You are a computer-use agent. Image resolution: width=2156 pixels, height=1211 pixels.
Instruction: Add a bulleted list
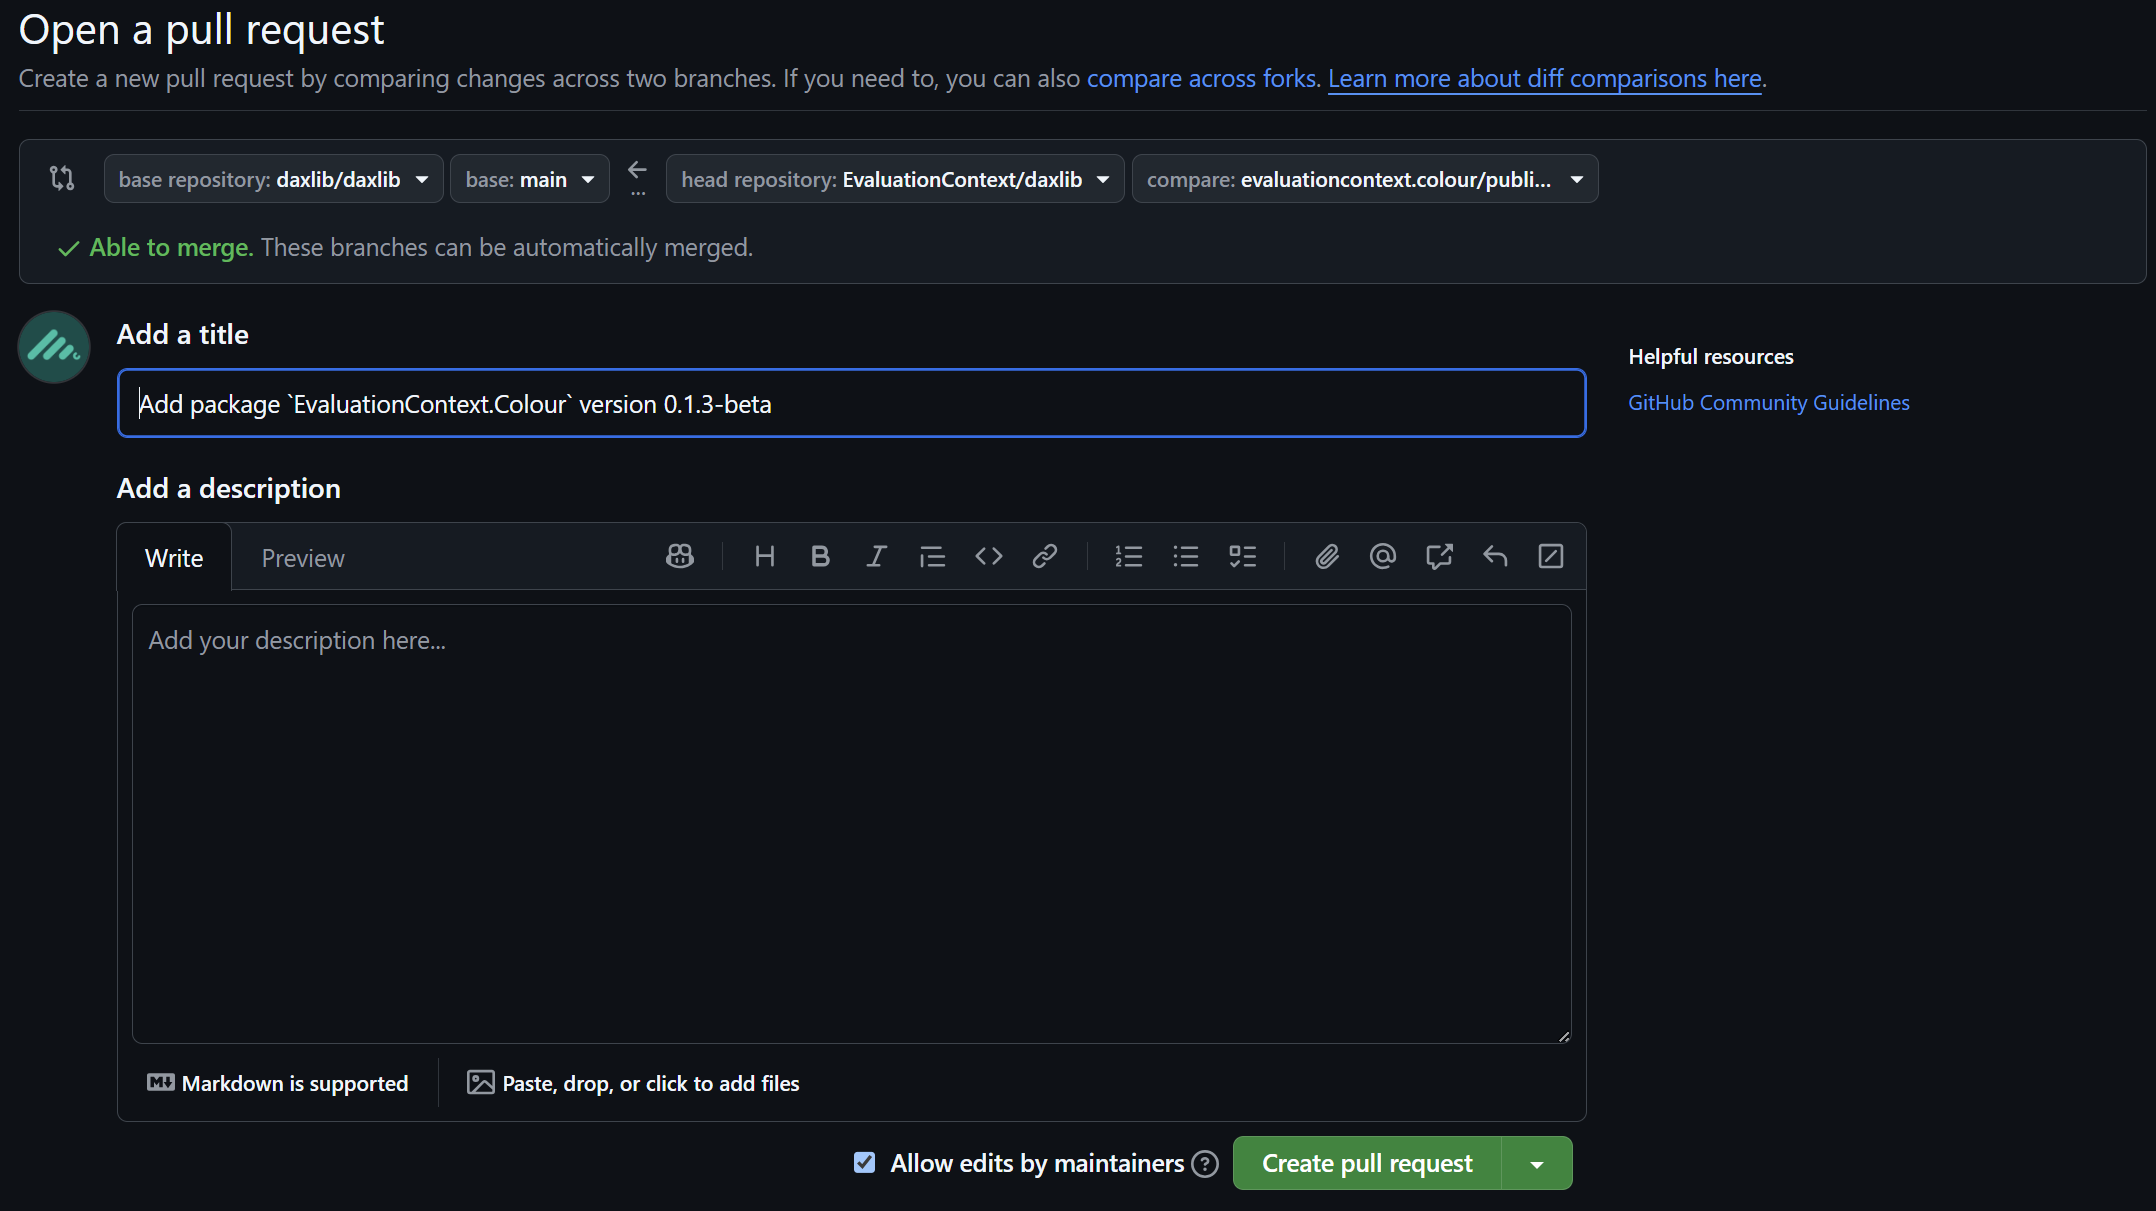click(x=1185, y=556)
